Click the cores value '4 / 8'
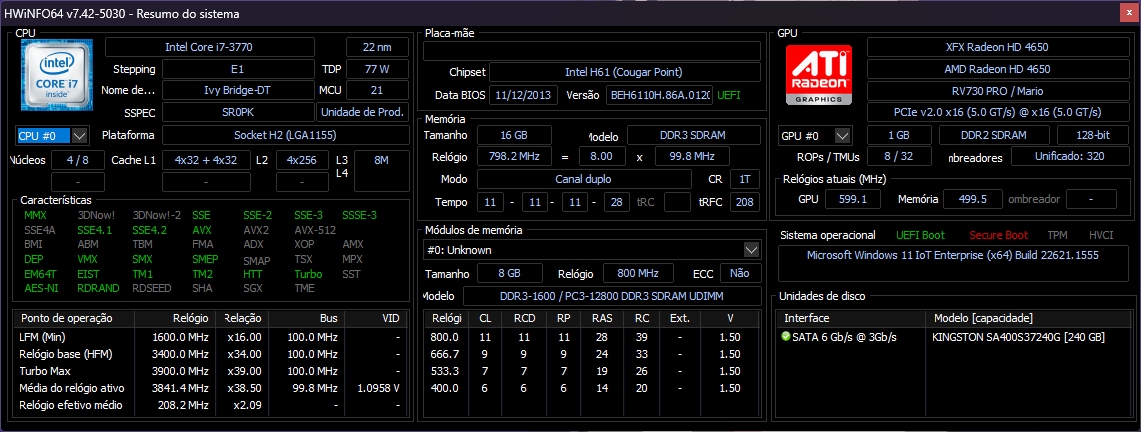1141x432 pixels. point(78,160)
